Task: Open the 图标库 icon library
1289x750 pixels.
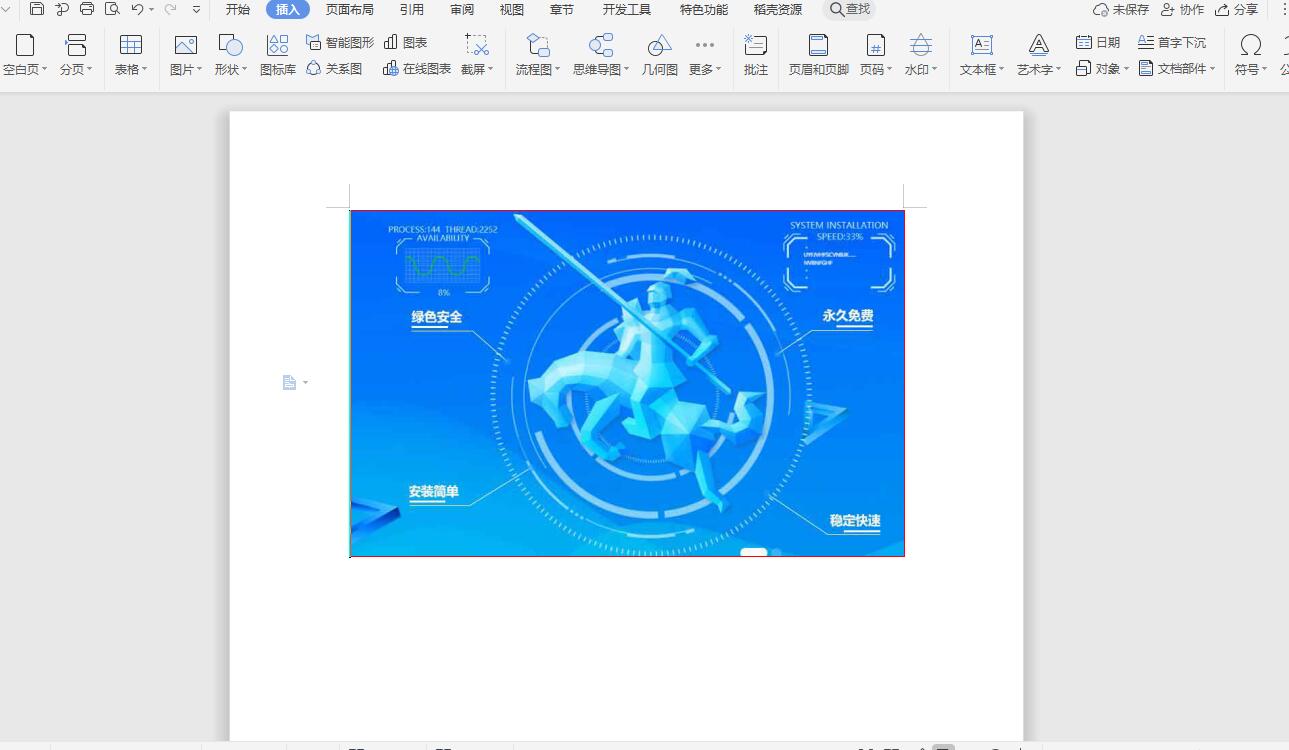Action: [x=277, y=54]
